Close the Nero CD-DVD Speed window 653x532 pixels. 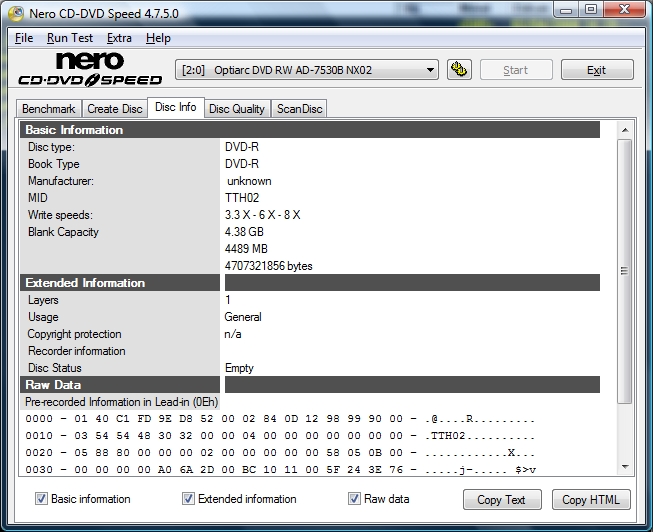(x=624, y=9)
